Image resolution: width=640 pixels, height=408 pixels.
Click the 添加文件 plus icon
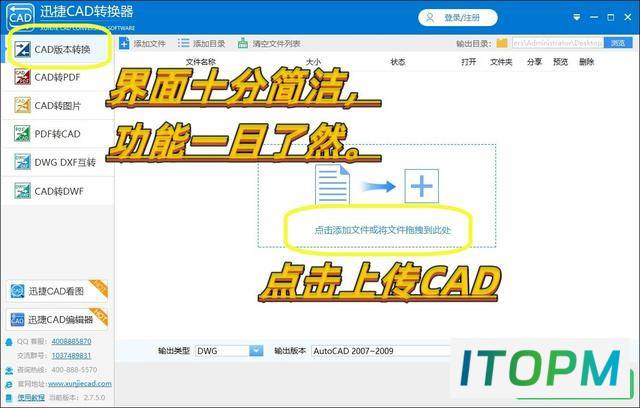coord(124,43)
